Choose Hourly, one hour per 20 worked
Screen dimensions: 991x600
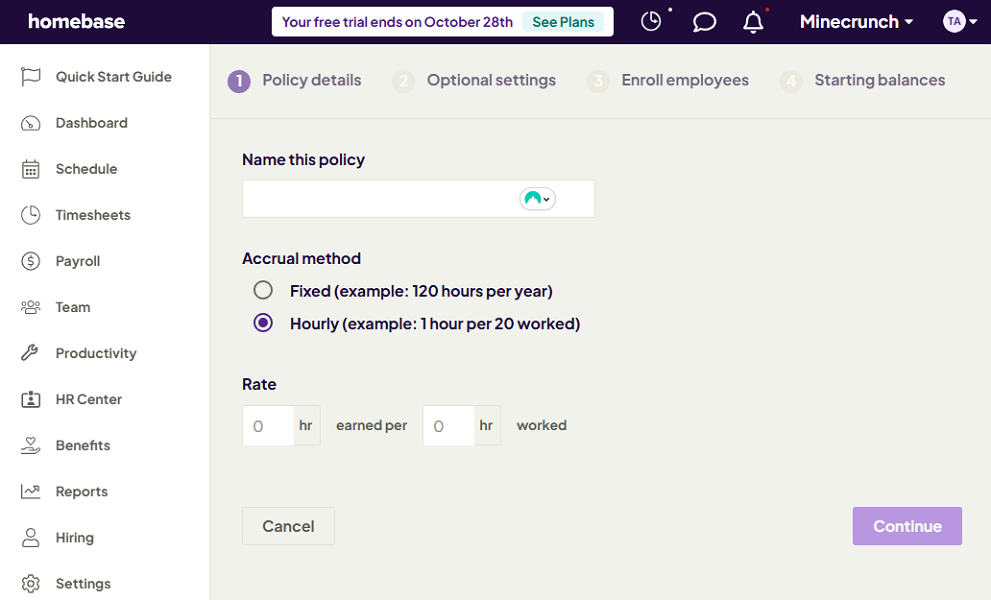pyautogui.click(x=263, y=323)
